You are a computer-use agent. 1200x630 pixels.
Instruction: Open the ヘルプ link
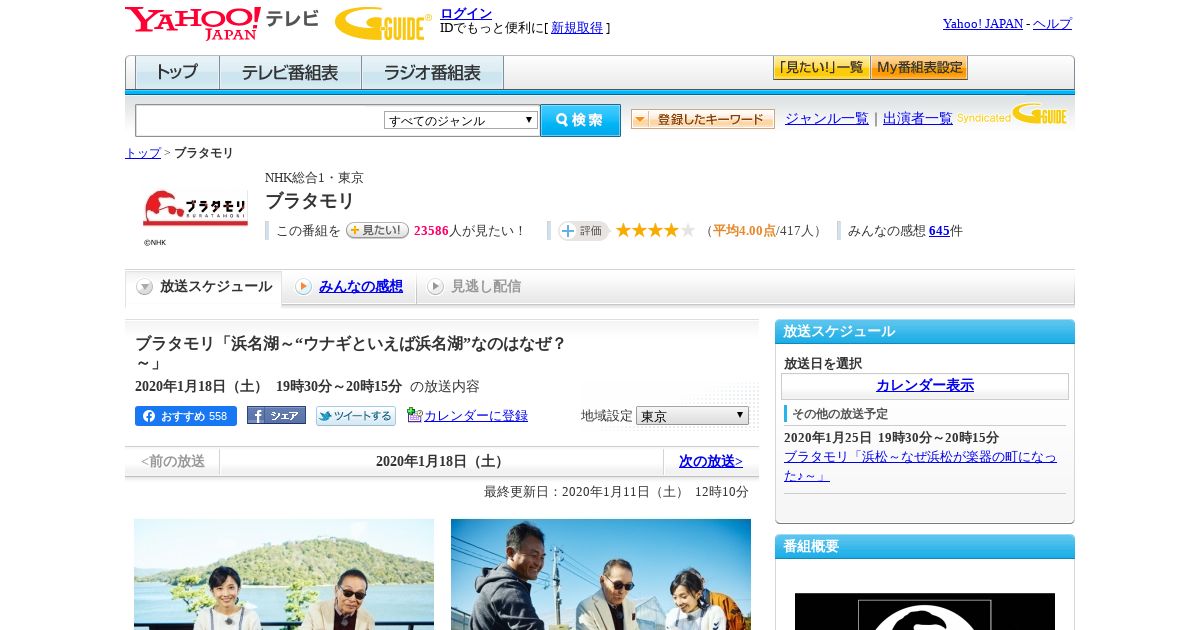(x=1052, y=24)
